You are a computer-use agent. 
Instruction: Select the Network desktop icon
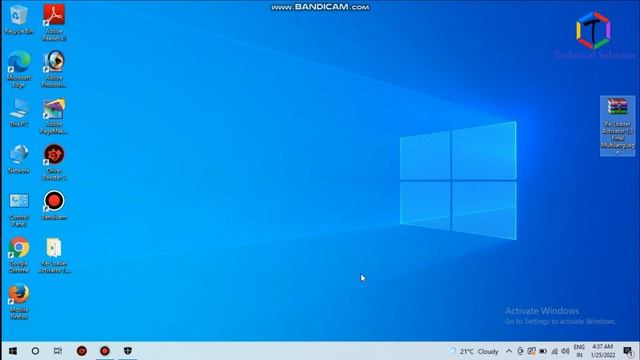click(18, 159)
